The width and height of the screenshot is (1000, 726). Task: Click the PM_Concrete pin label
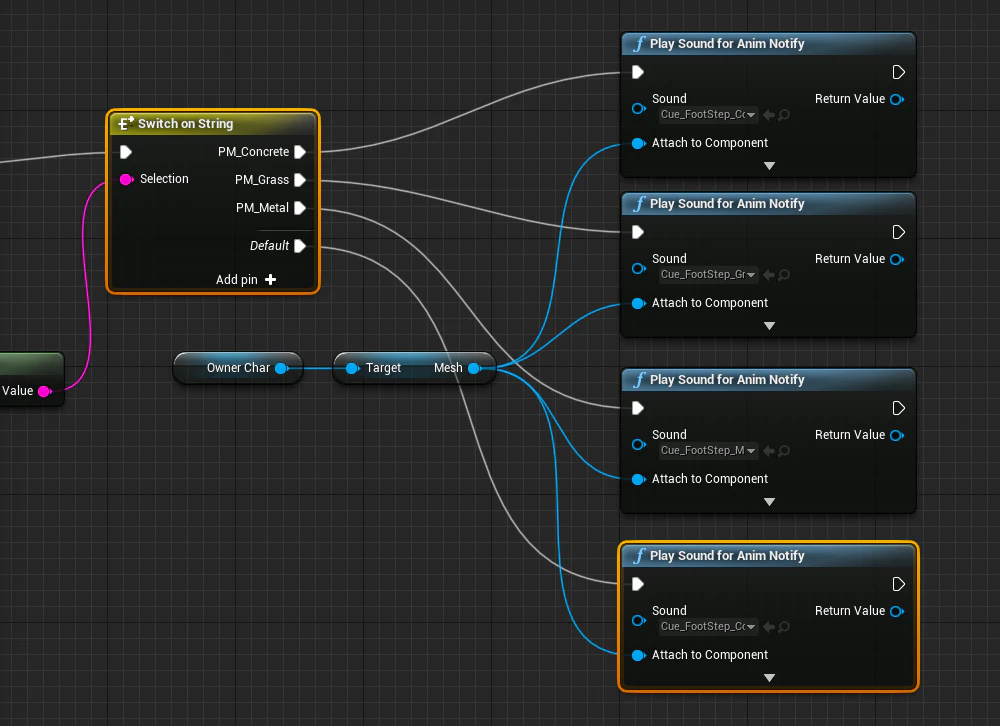[x=253, y=152]
